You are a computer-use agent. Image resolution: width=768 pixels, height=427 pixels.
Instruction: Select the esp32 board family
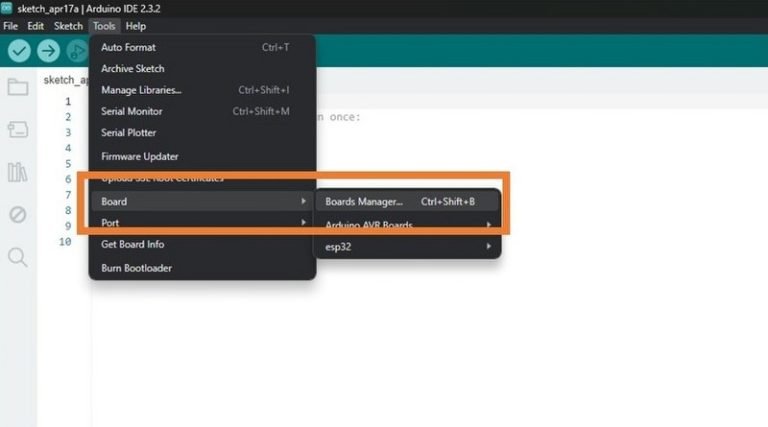407,247
